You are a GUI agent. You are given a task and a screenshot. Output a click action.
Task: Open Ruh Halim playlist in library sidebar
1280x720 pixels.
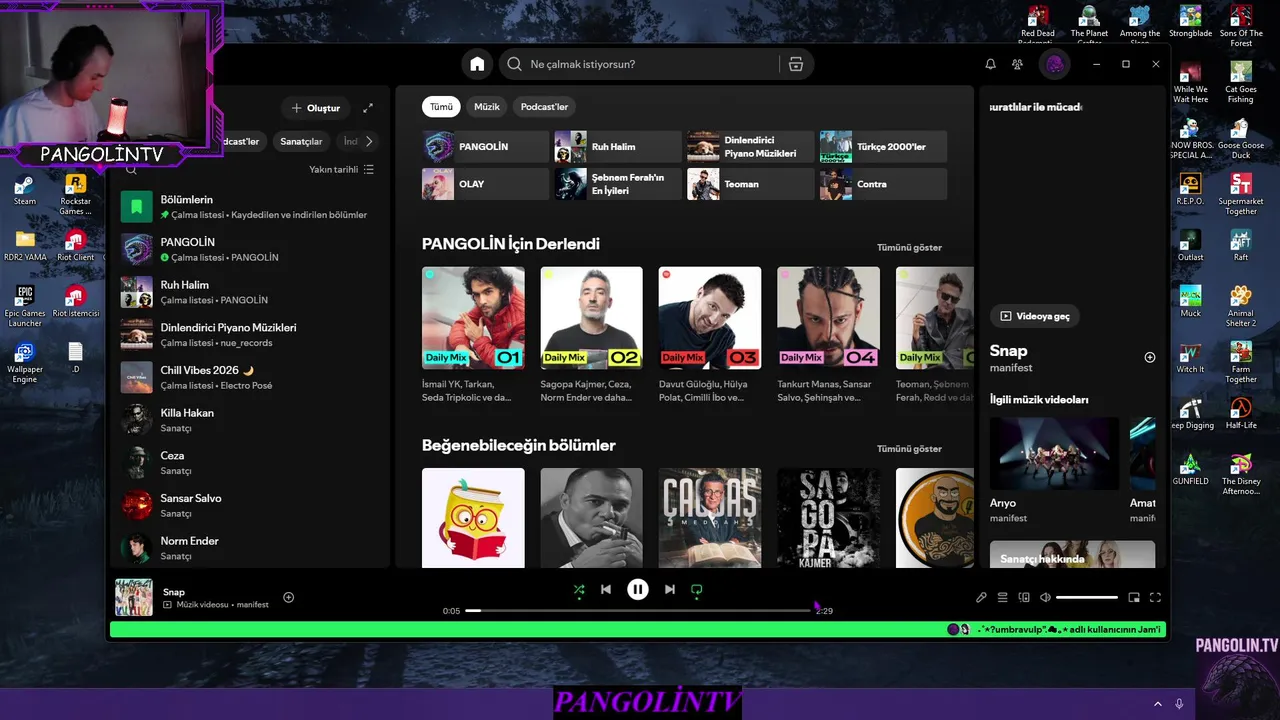tap(248, 292)
